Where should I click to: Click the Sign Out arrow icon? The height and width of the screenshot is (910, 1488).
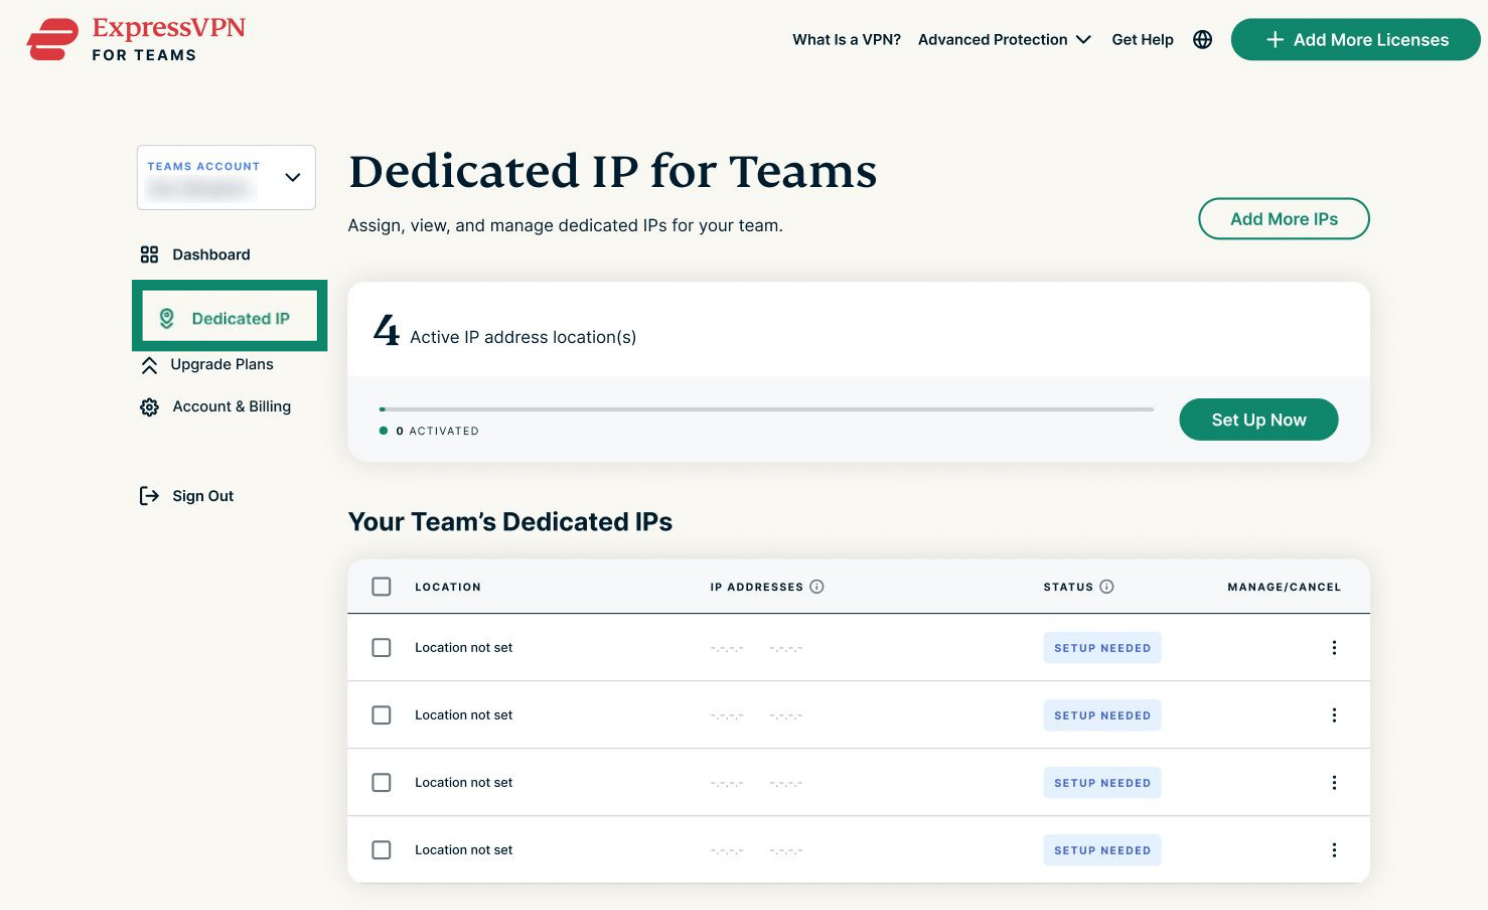[149, 496]
